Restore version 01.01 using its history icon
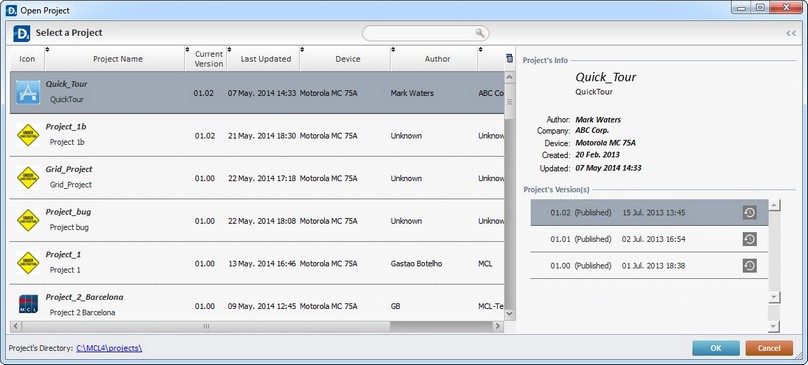The height and width of the screenshot is (365, 808). coord(750,239)
